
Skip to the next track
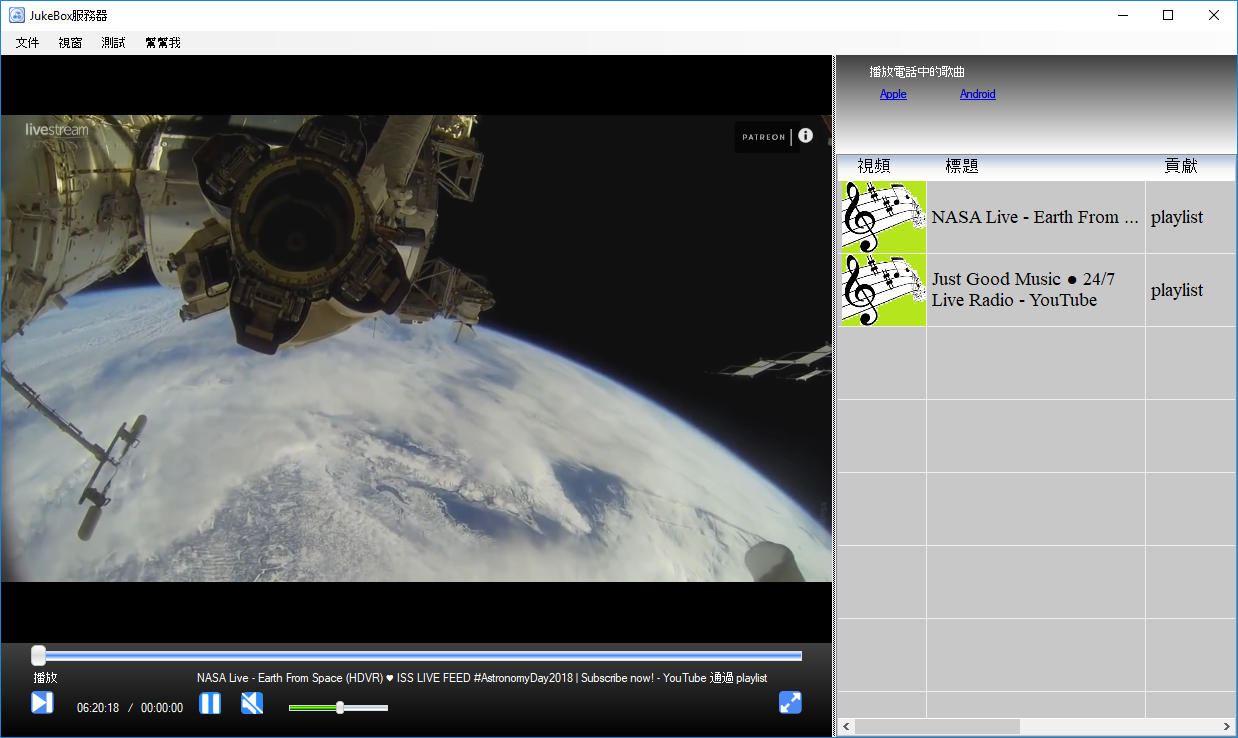coord(42,703)
